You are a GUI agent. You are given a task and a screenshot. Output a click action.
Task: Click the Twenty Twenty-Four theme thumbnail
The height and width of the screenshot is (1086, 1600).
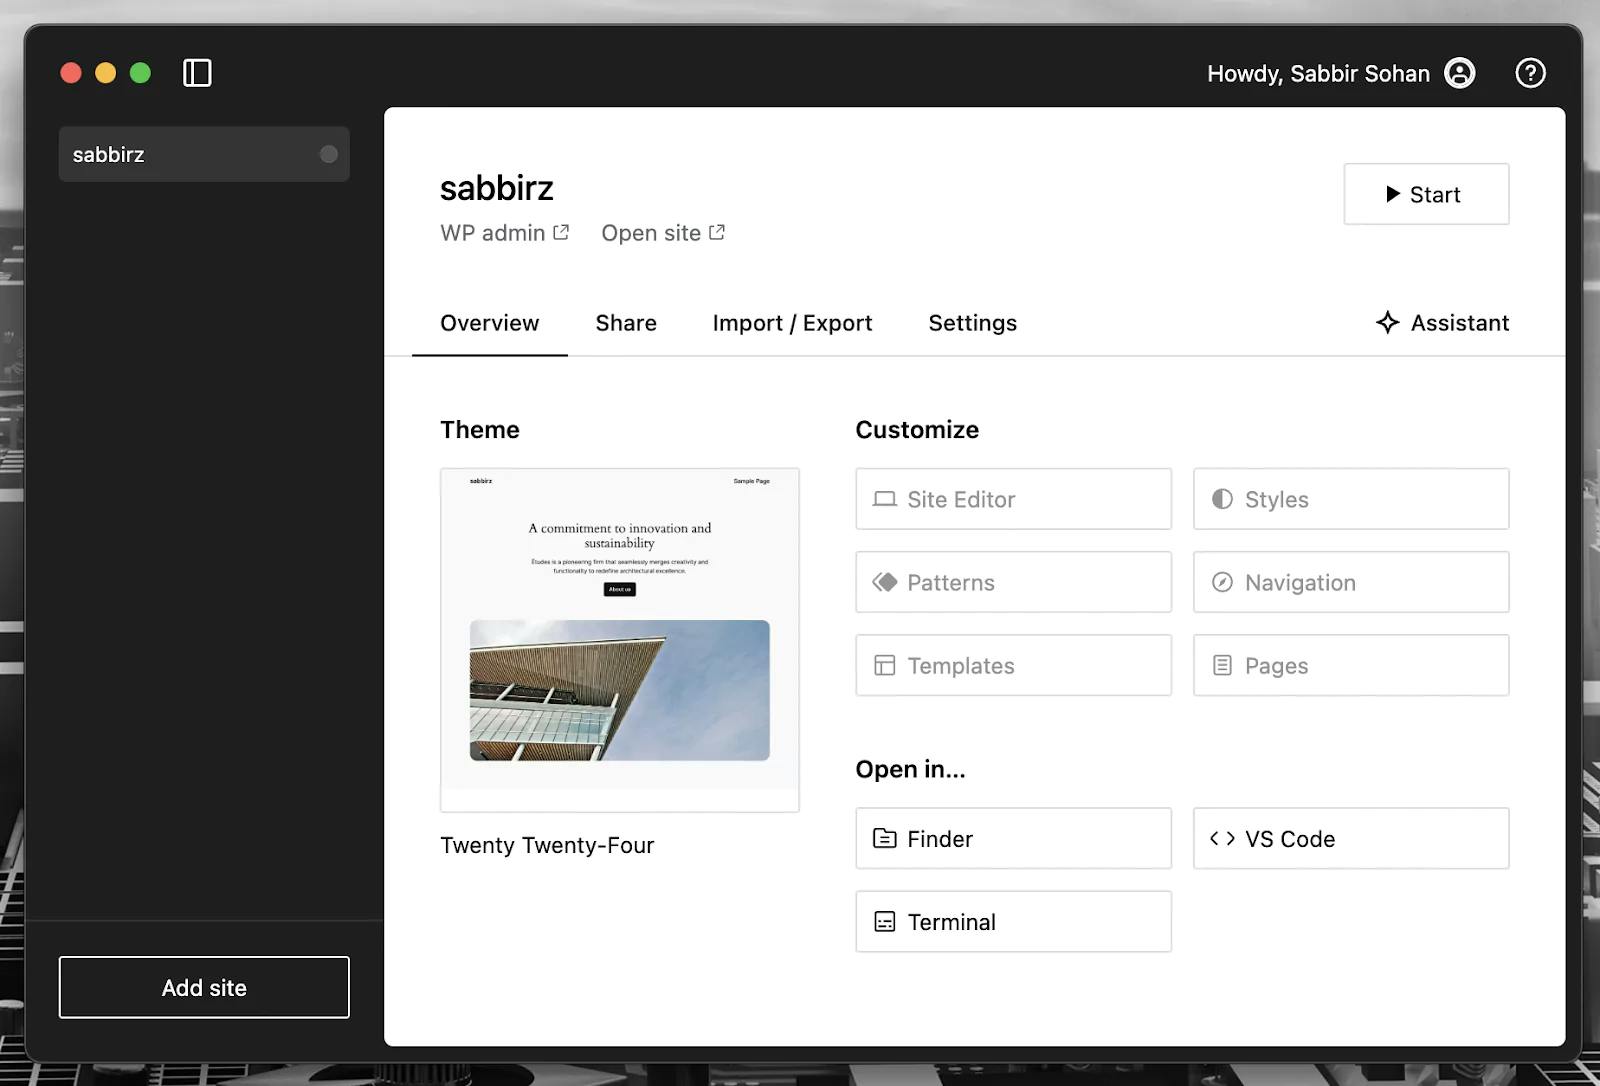(x=619, y=639)
